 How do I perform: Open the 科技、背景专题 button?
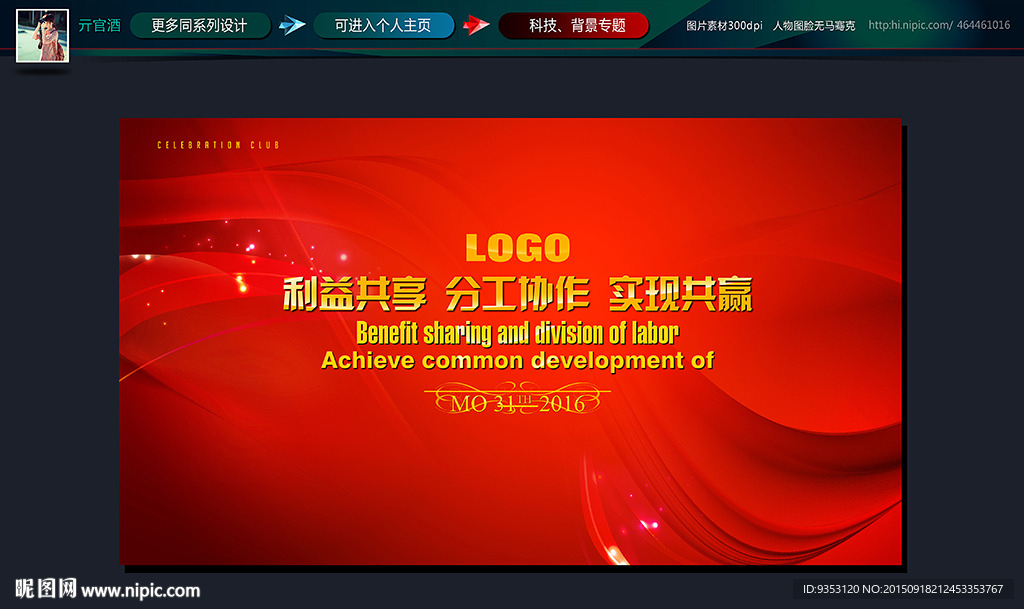[x=573, y=25]
